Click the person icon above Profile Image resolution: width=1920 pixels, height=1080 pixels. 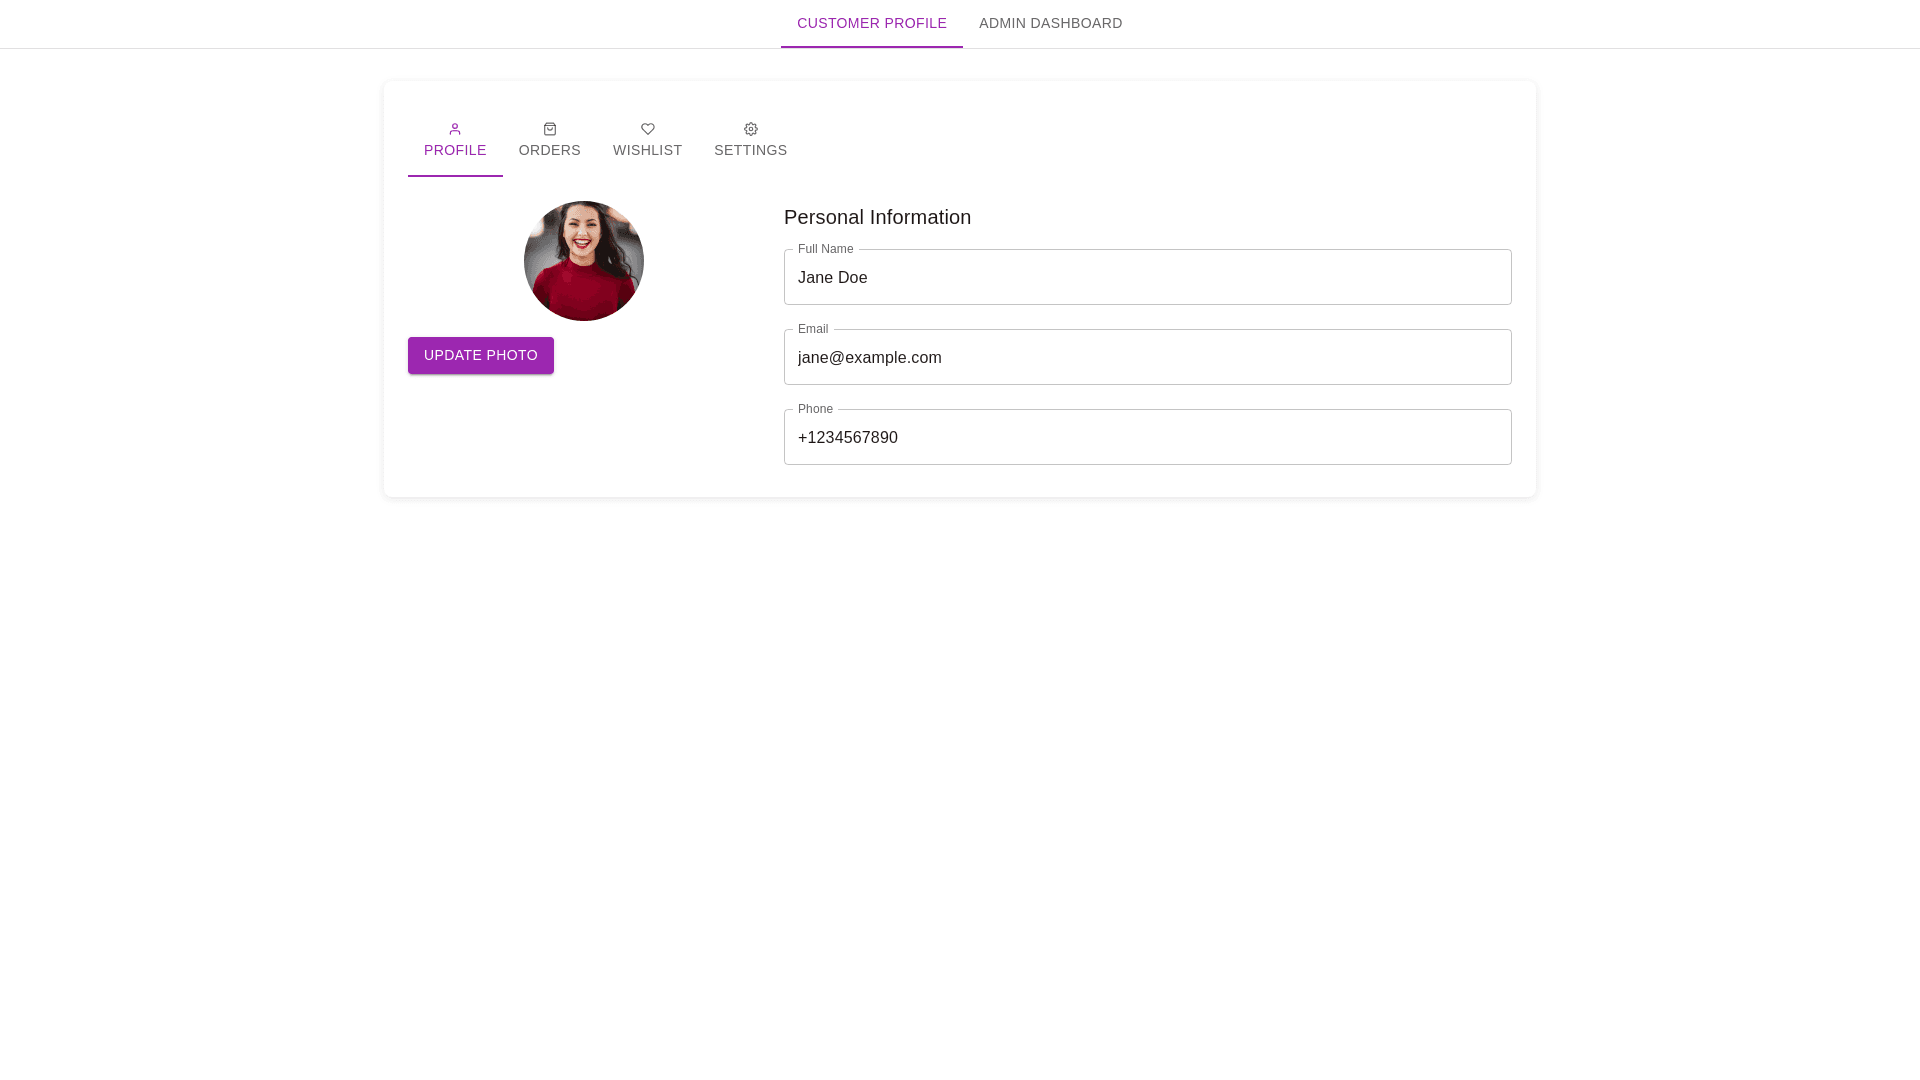click(x=455, y=129)
